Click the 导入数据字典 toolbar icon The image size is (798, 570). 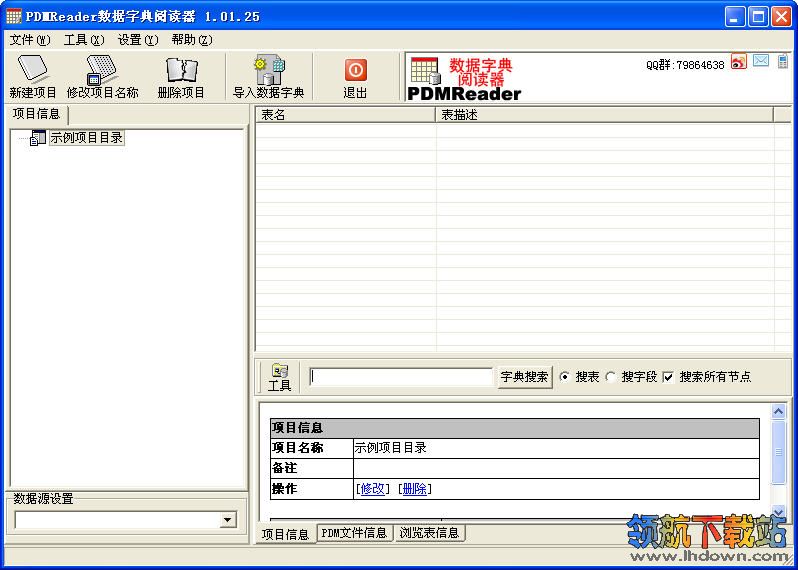269,70
